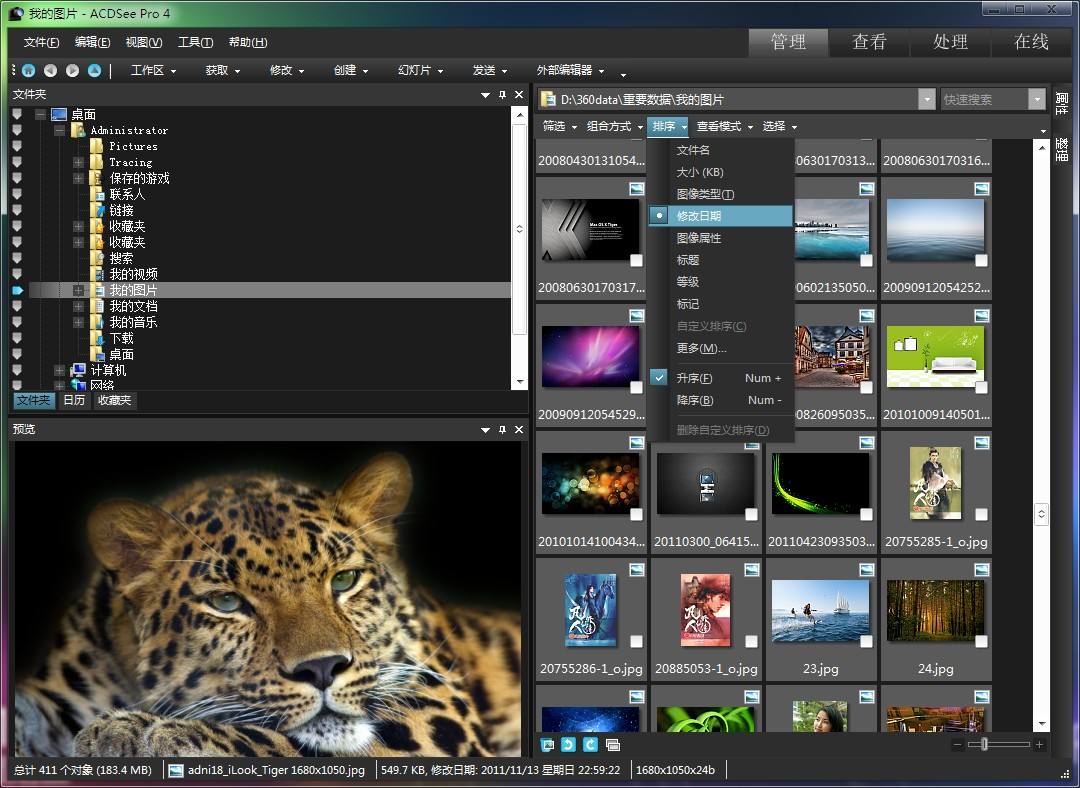
Task: Select 降序 descending sort option
Action: pos(695,400)
